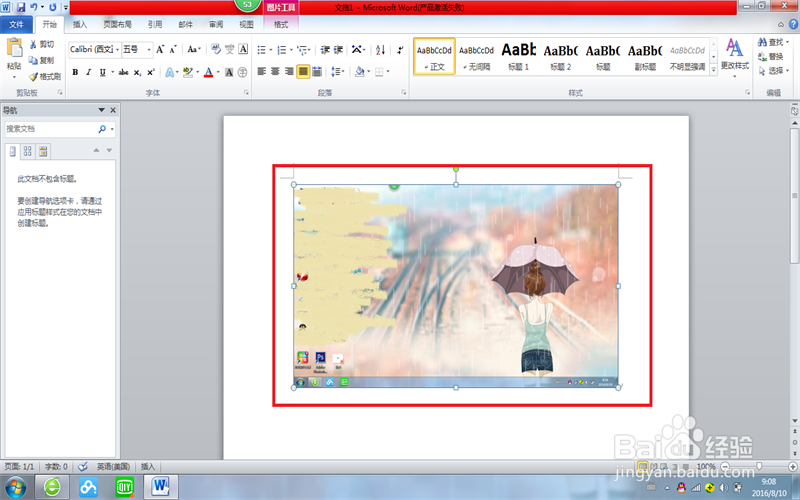The image size is (800, 500).
Task: Click the text highlight color button
Action: point(188,72)
